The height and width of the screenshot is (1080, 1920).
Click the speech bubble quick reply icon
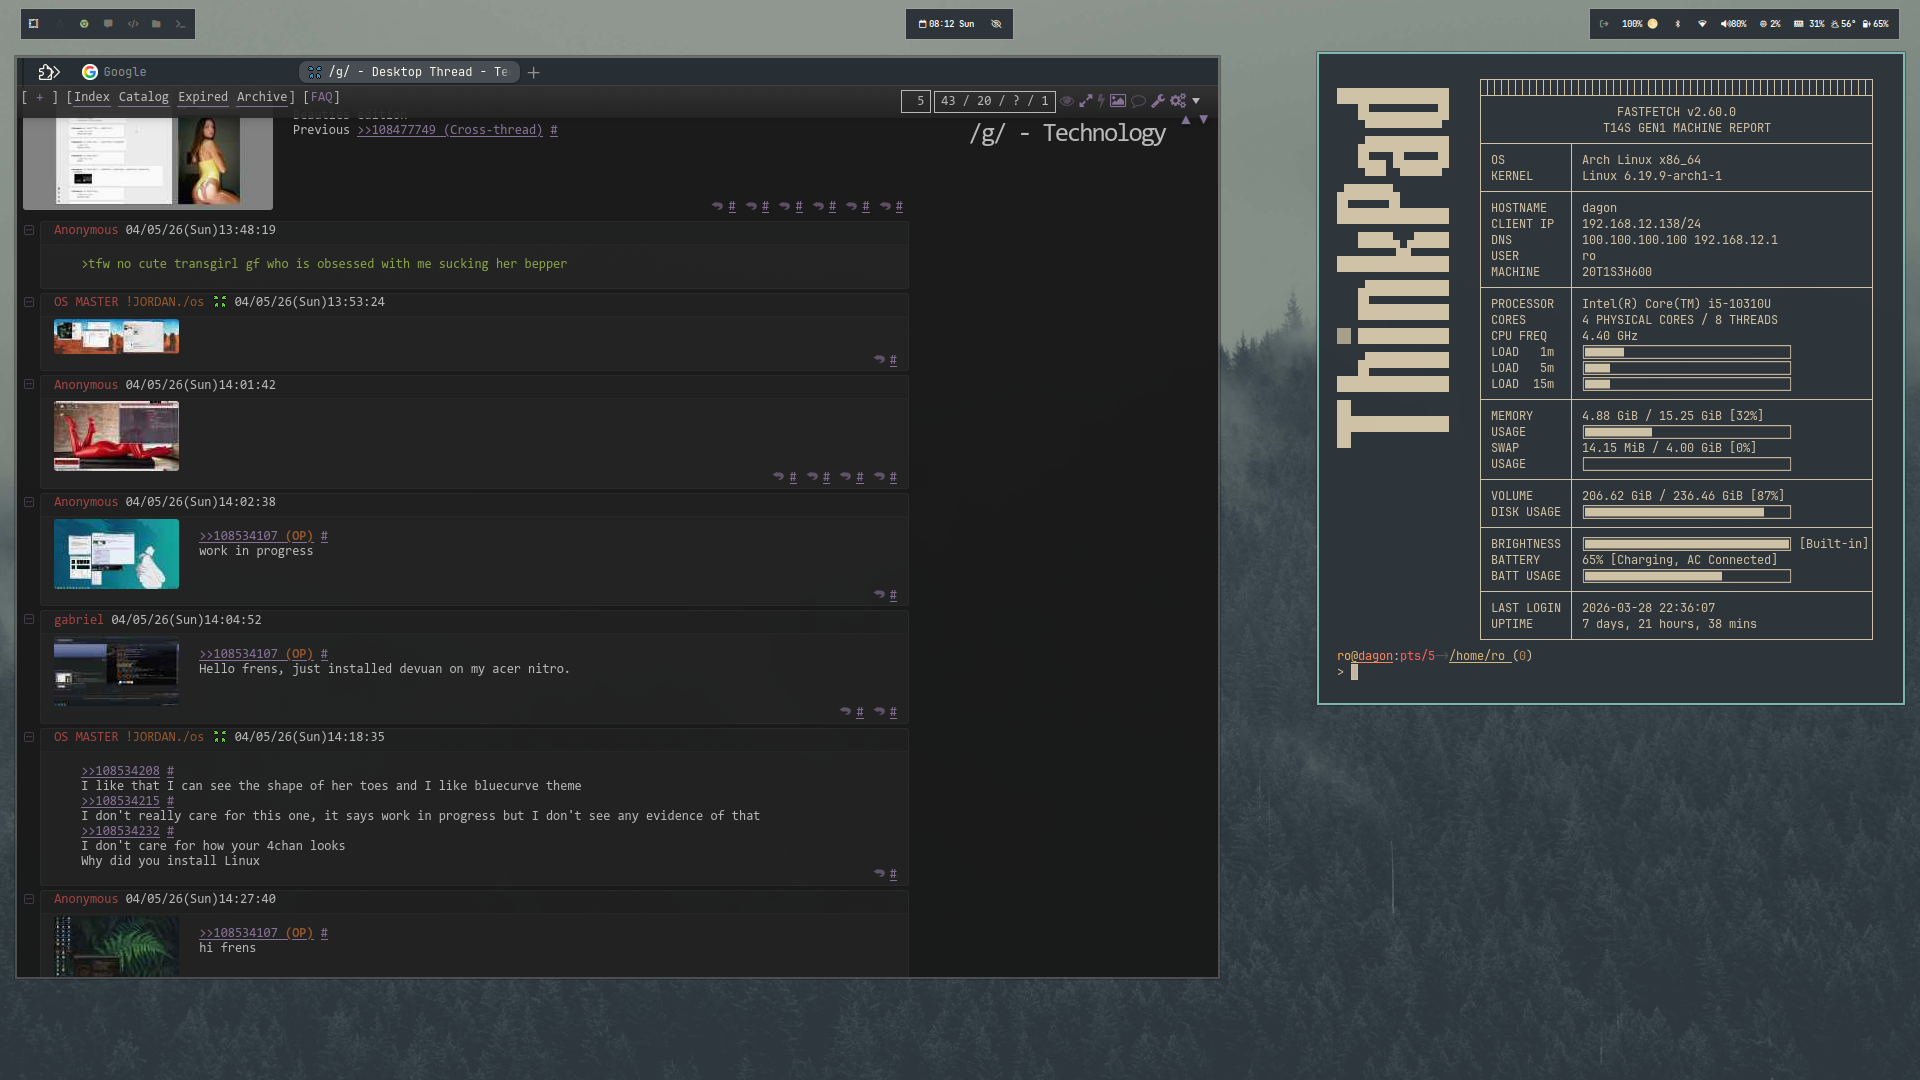pos(1138,101)
